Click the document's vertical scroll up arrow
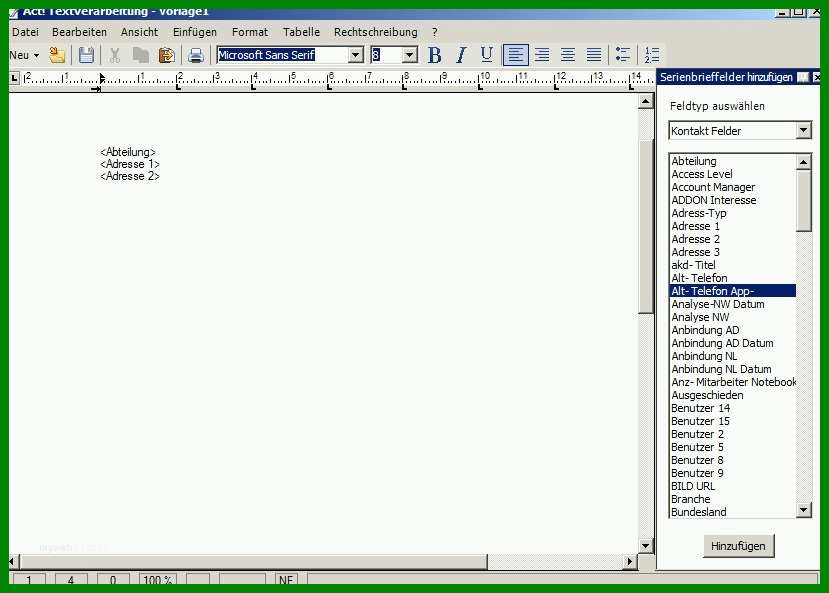 point(646,101)
